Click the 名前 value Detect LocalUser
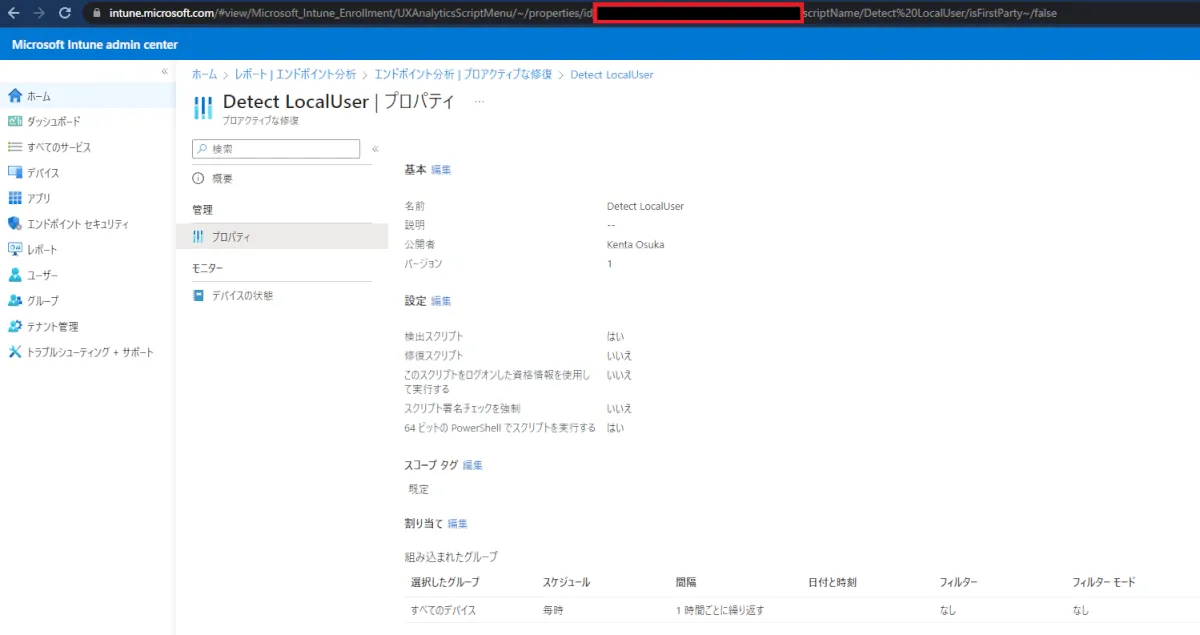The height and width of the screenshot is (635, 1200). coord(645,206)
